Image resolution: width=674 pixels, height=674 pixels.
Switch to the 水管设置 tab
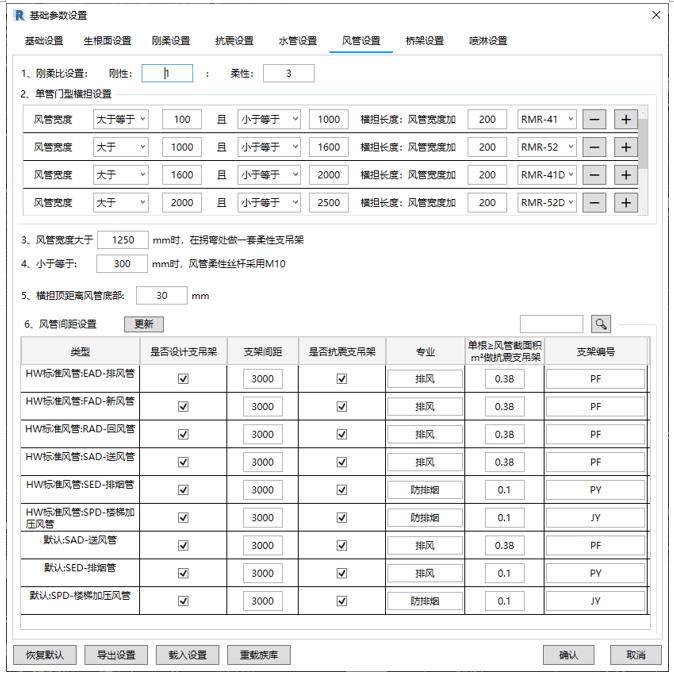click(x=297, y=41)
